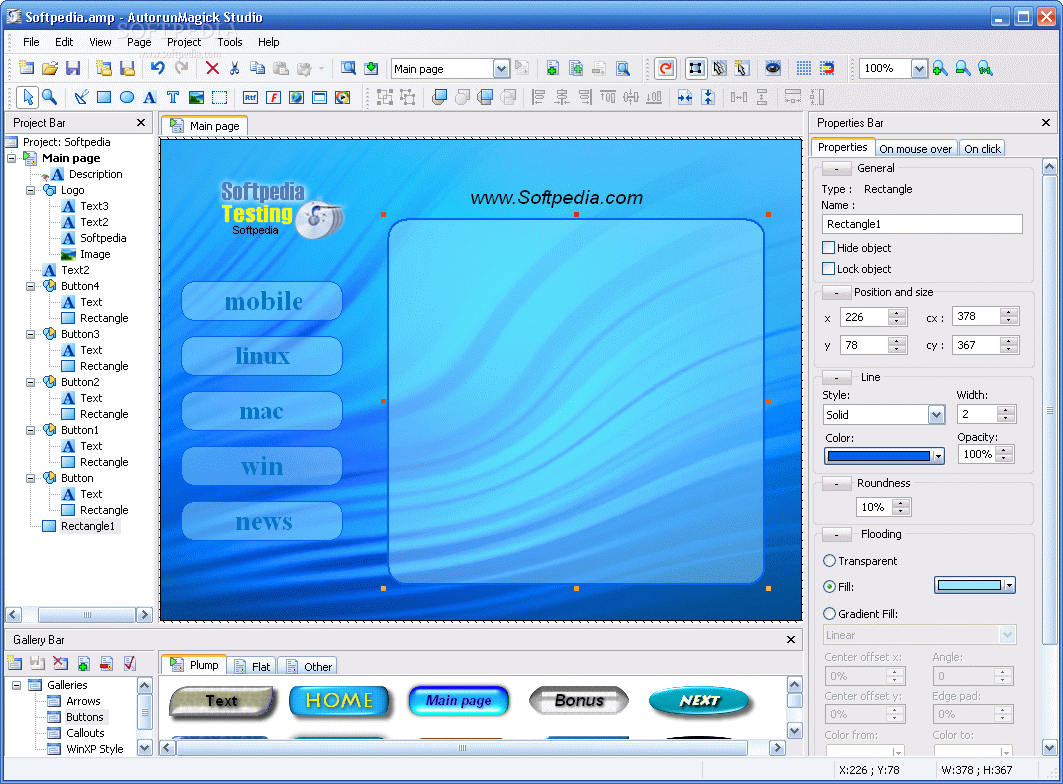Select the Ellipse drawing tool
This screenshot has width=1063, height=784.
[x=127, y=97]
